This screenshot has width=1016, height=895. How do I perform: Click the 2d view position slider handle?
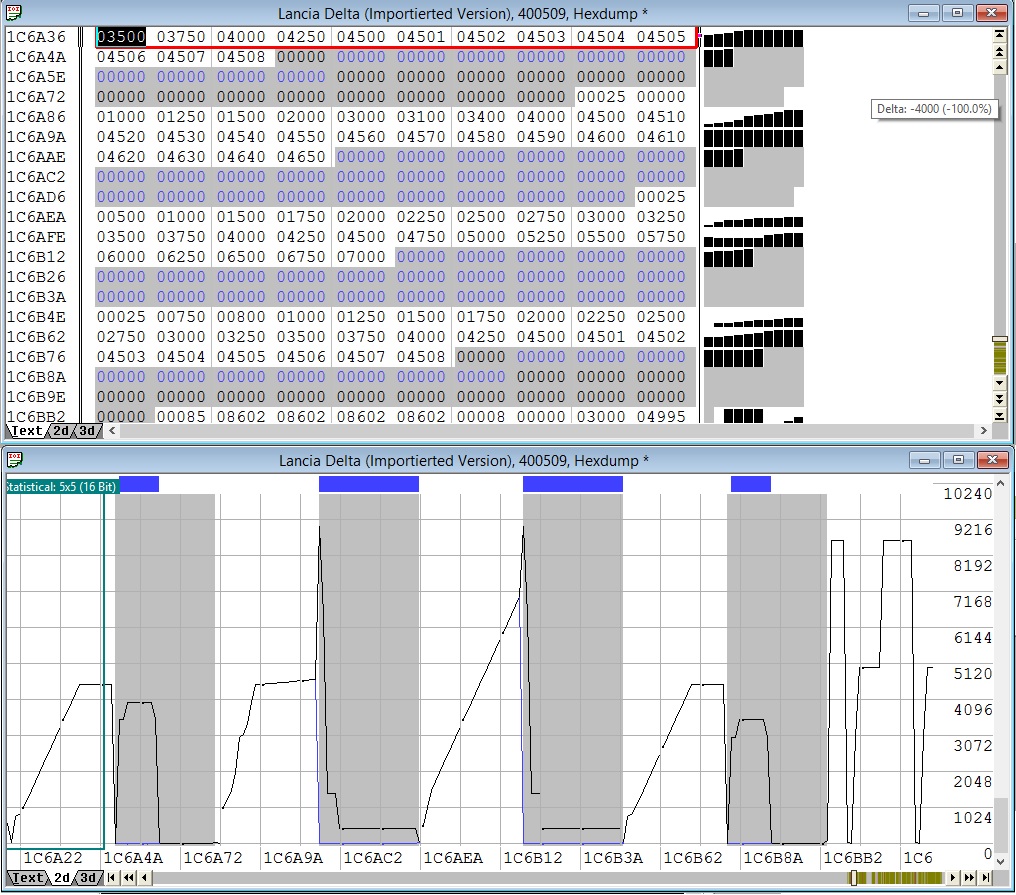854,878
